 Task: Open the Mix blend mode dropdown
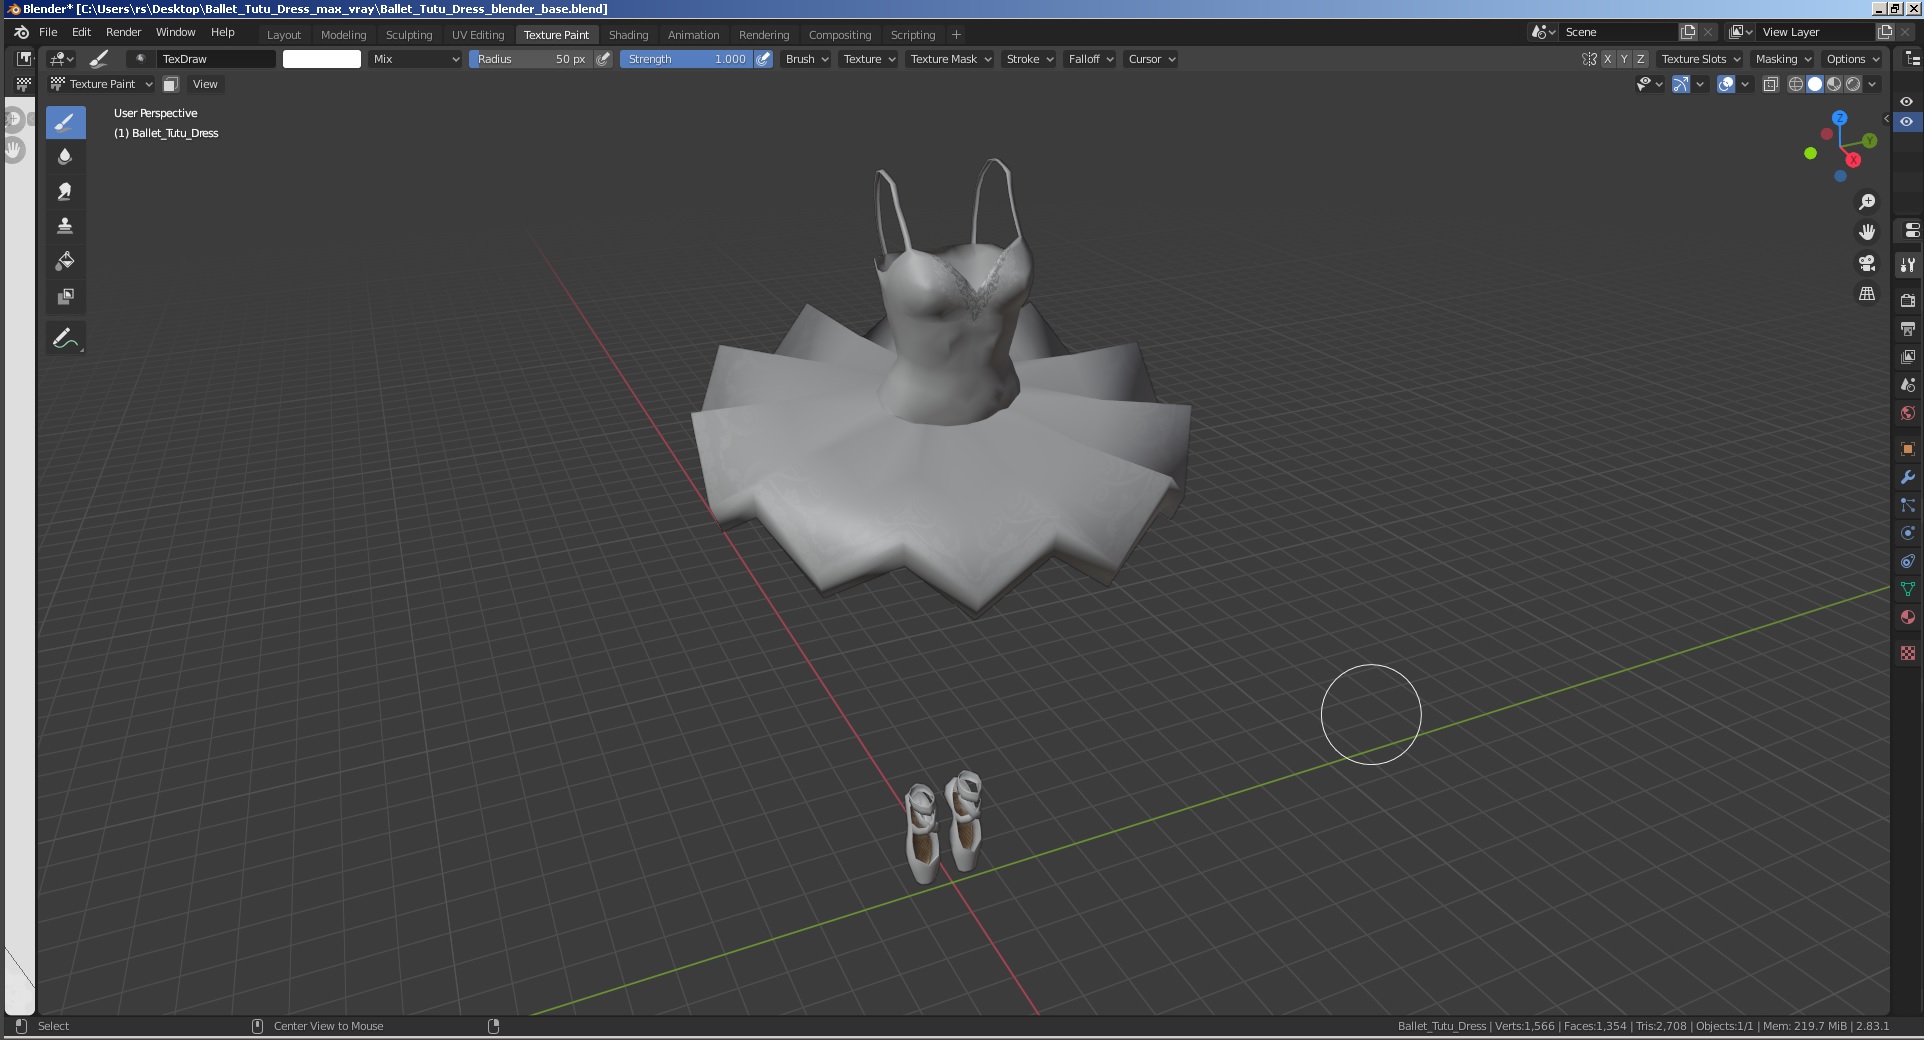click(x=416, y=59)
